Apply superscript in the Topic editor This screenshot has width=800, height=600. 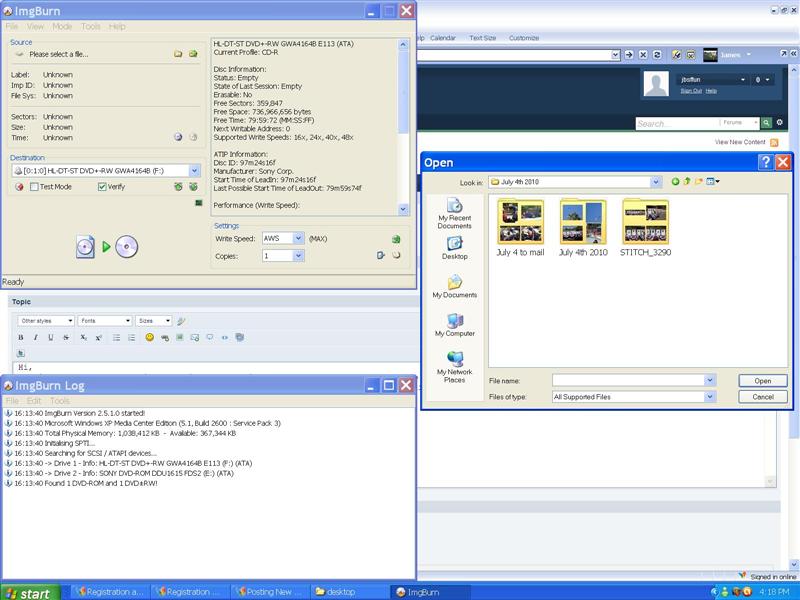(98, 337)
